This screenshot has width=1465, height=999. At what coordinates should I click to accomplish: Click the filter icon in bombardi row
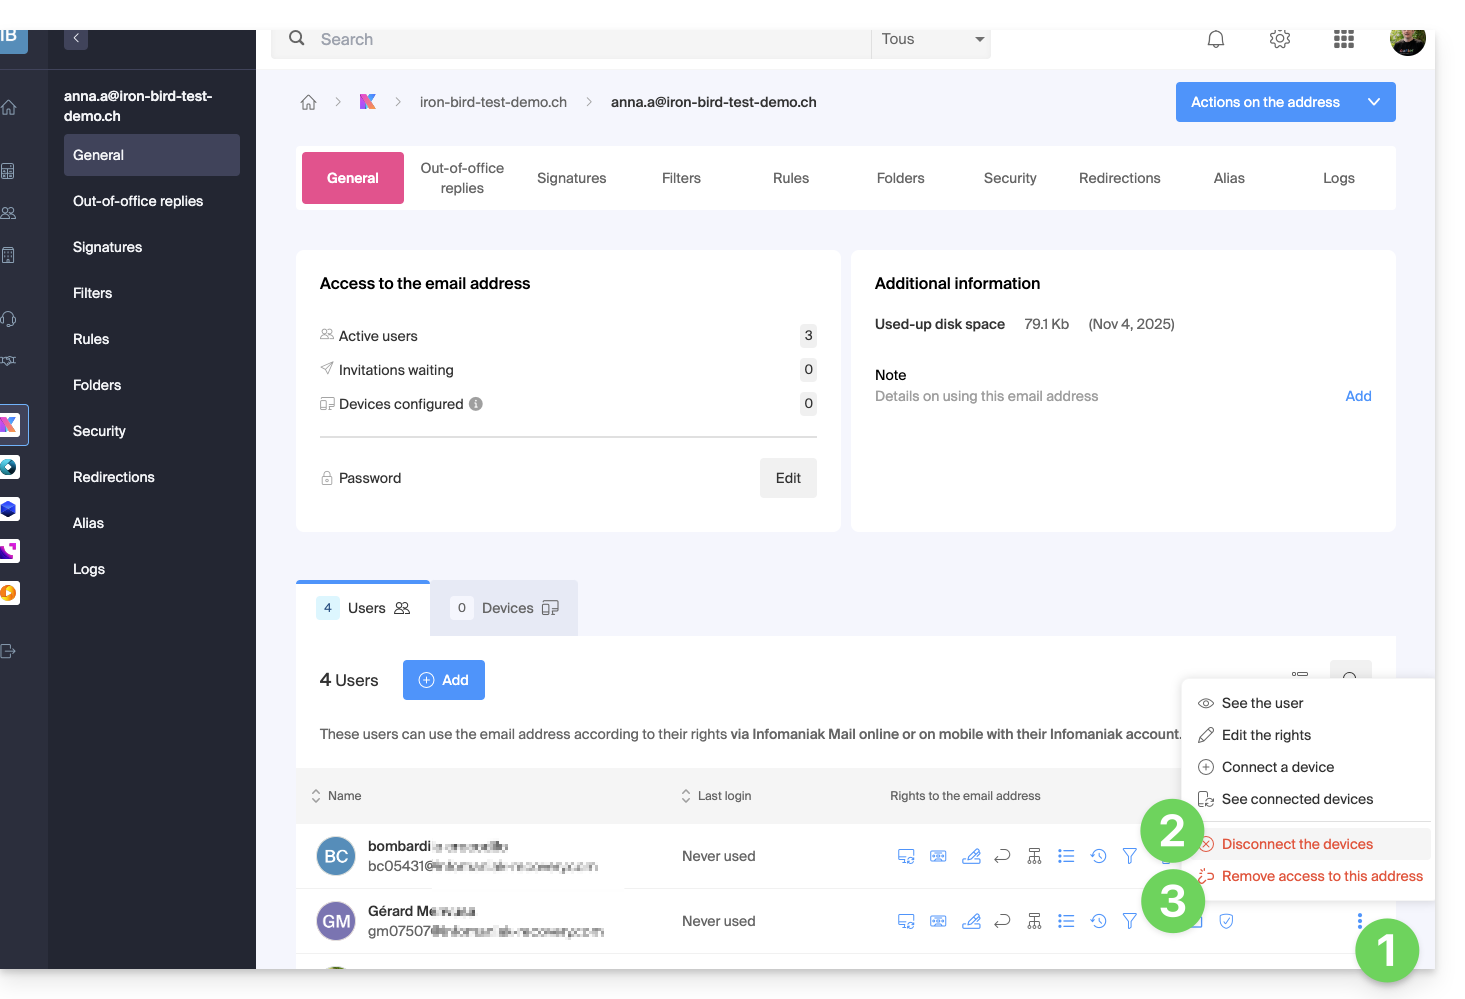point(1129,856)
